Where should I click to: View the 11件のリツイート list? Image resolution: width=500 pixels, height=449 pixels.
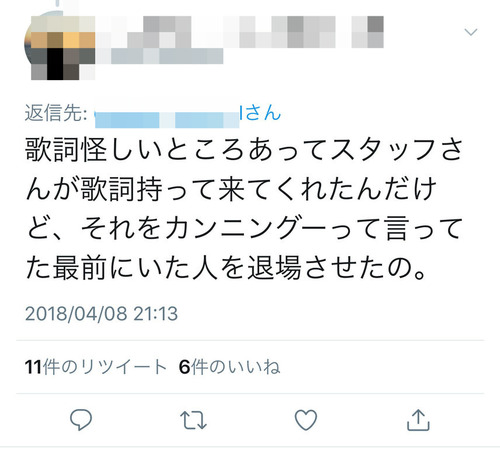click(96, 367)
